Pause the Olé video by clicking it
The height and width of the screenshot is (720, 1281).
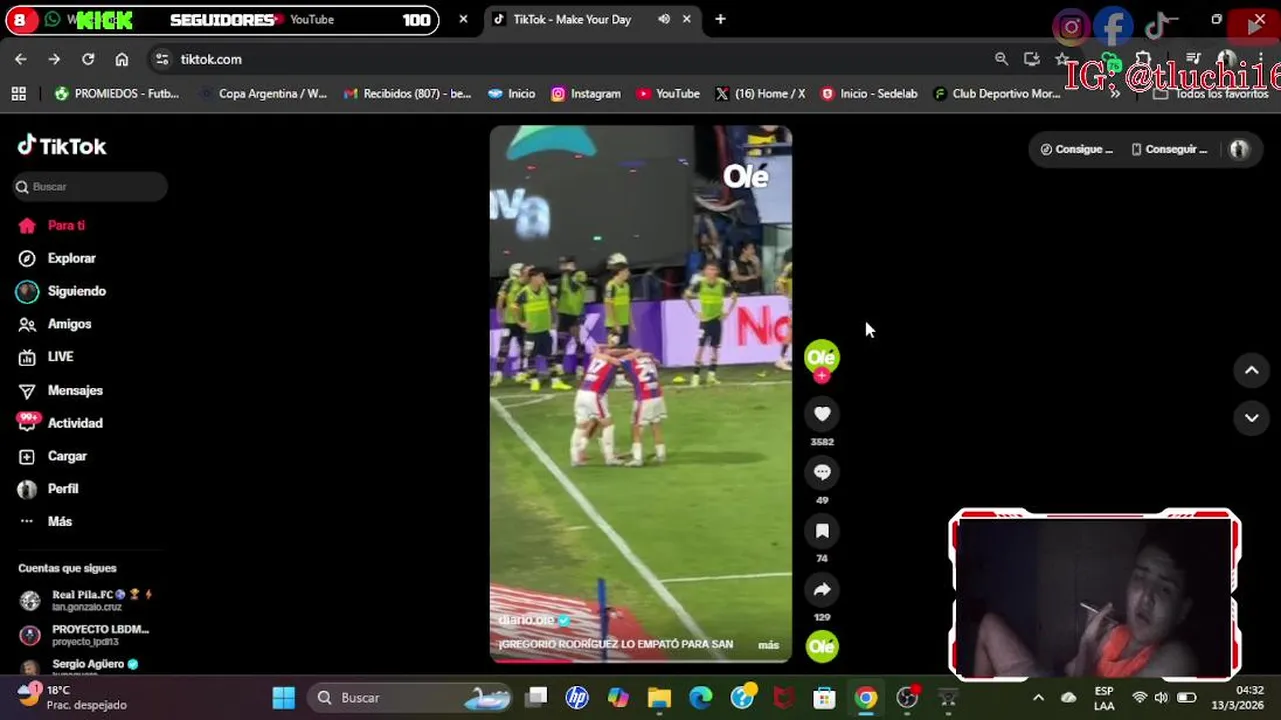coord(641,394)
